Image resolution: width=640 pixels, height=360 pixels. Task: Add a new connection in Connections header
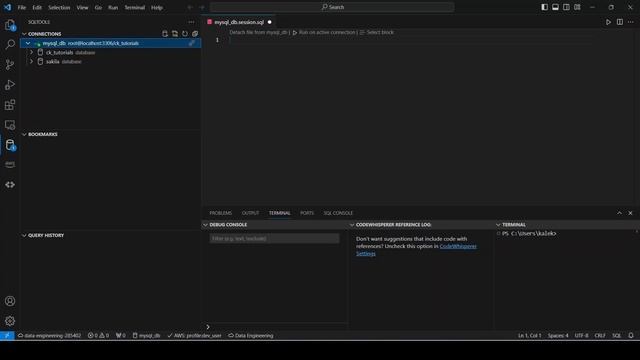(x=165, y=34)
